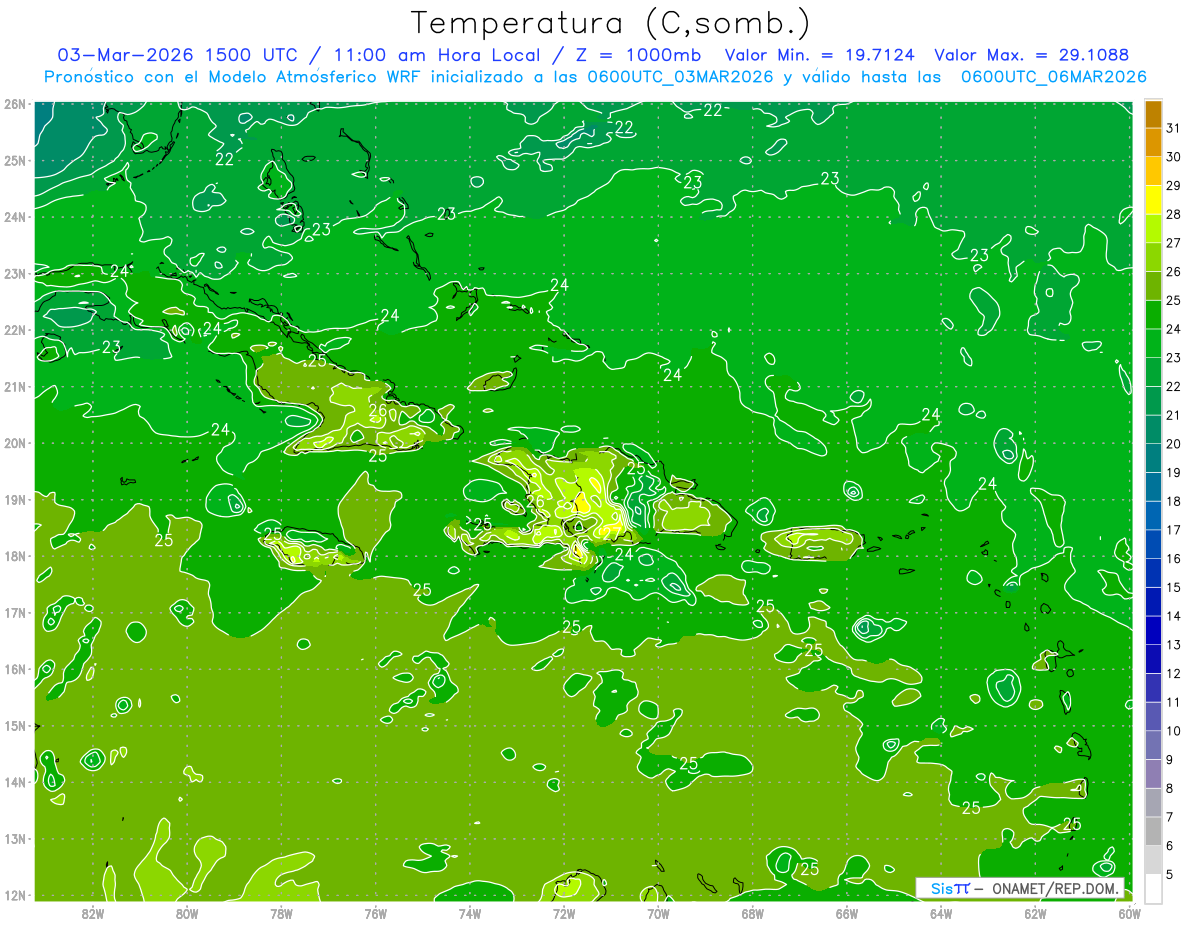Click the "76W" longitude axis label
Viewport: 1200px width, 927px height.
[376, 913]
